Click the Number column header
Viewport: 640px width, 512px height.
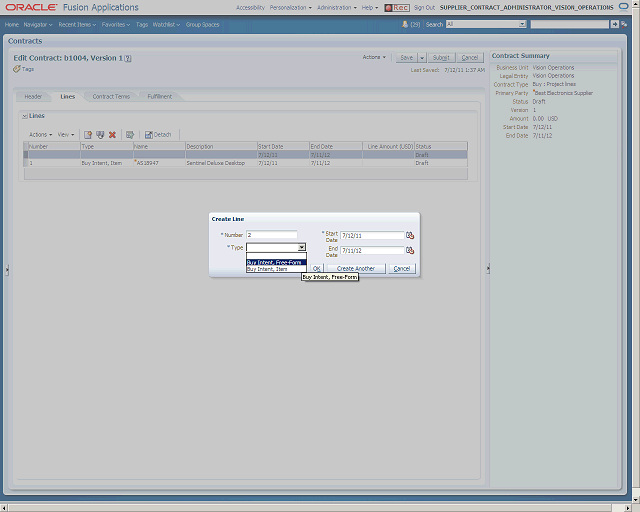point(54,146)
